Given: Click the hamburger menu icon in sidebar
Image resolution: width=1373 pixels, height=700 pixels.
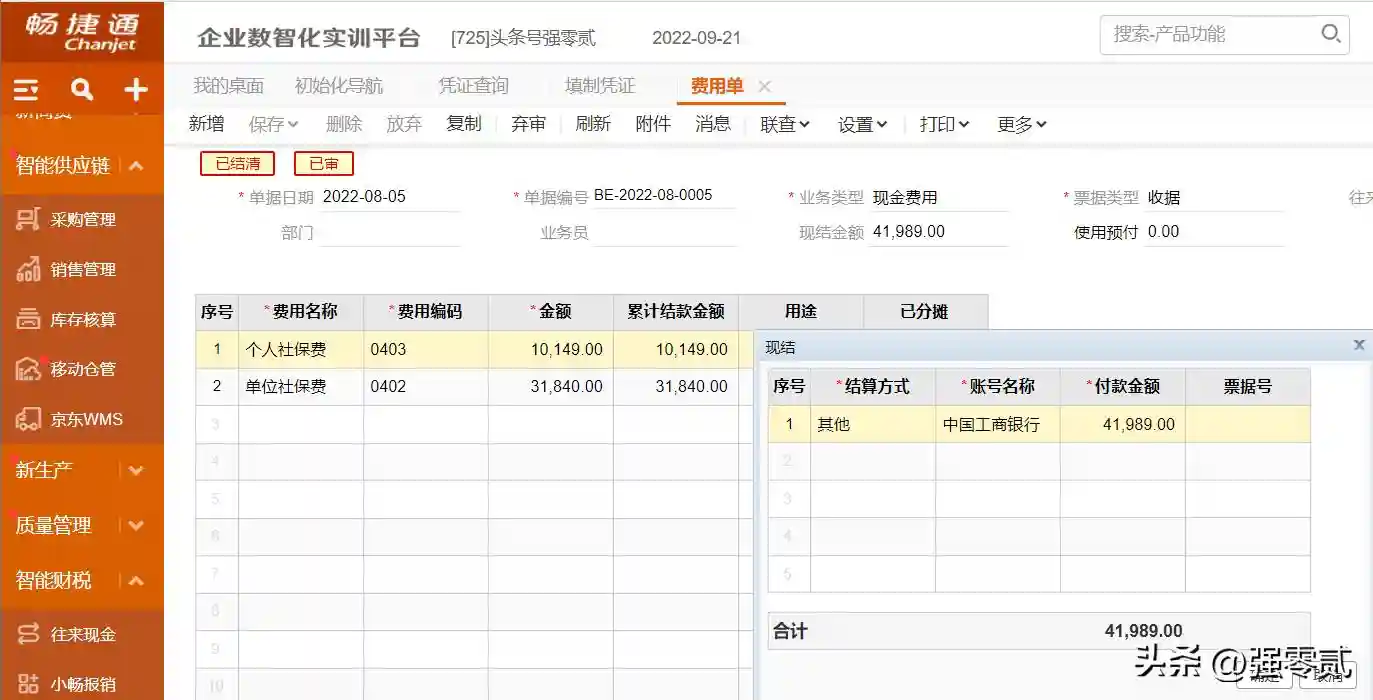Looking at the screenshot, I should pyautogui.click(x=26, y=90).
